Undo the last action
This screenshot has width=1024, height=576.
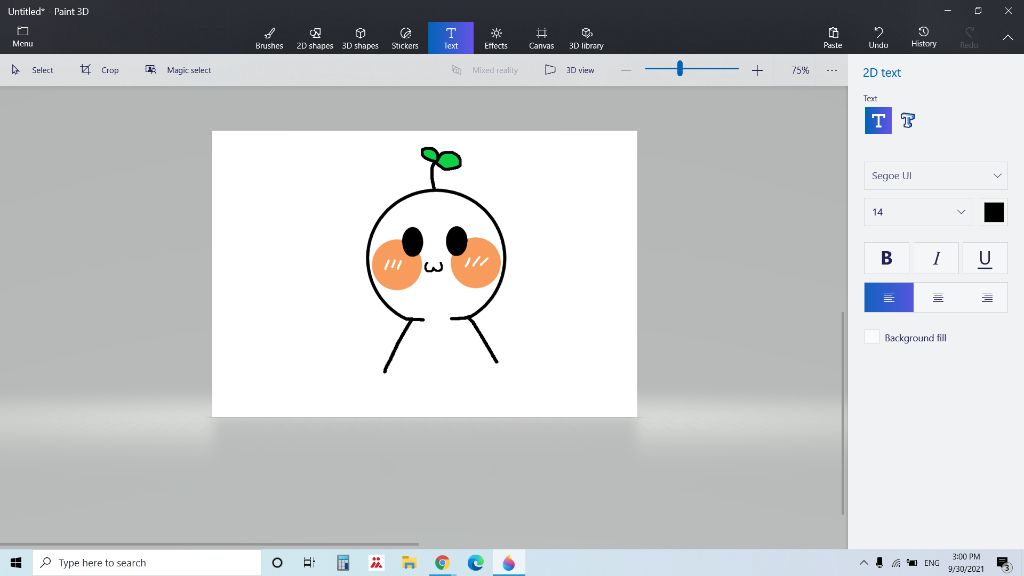coord(878,38)
